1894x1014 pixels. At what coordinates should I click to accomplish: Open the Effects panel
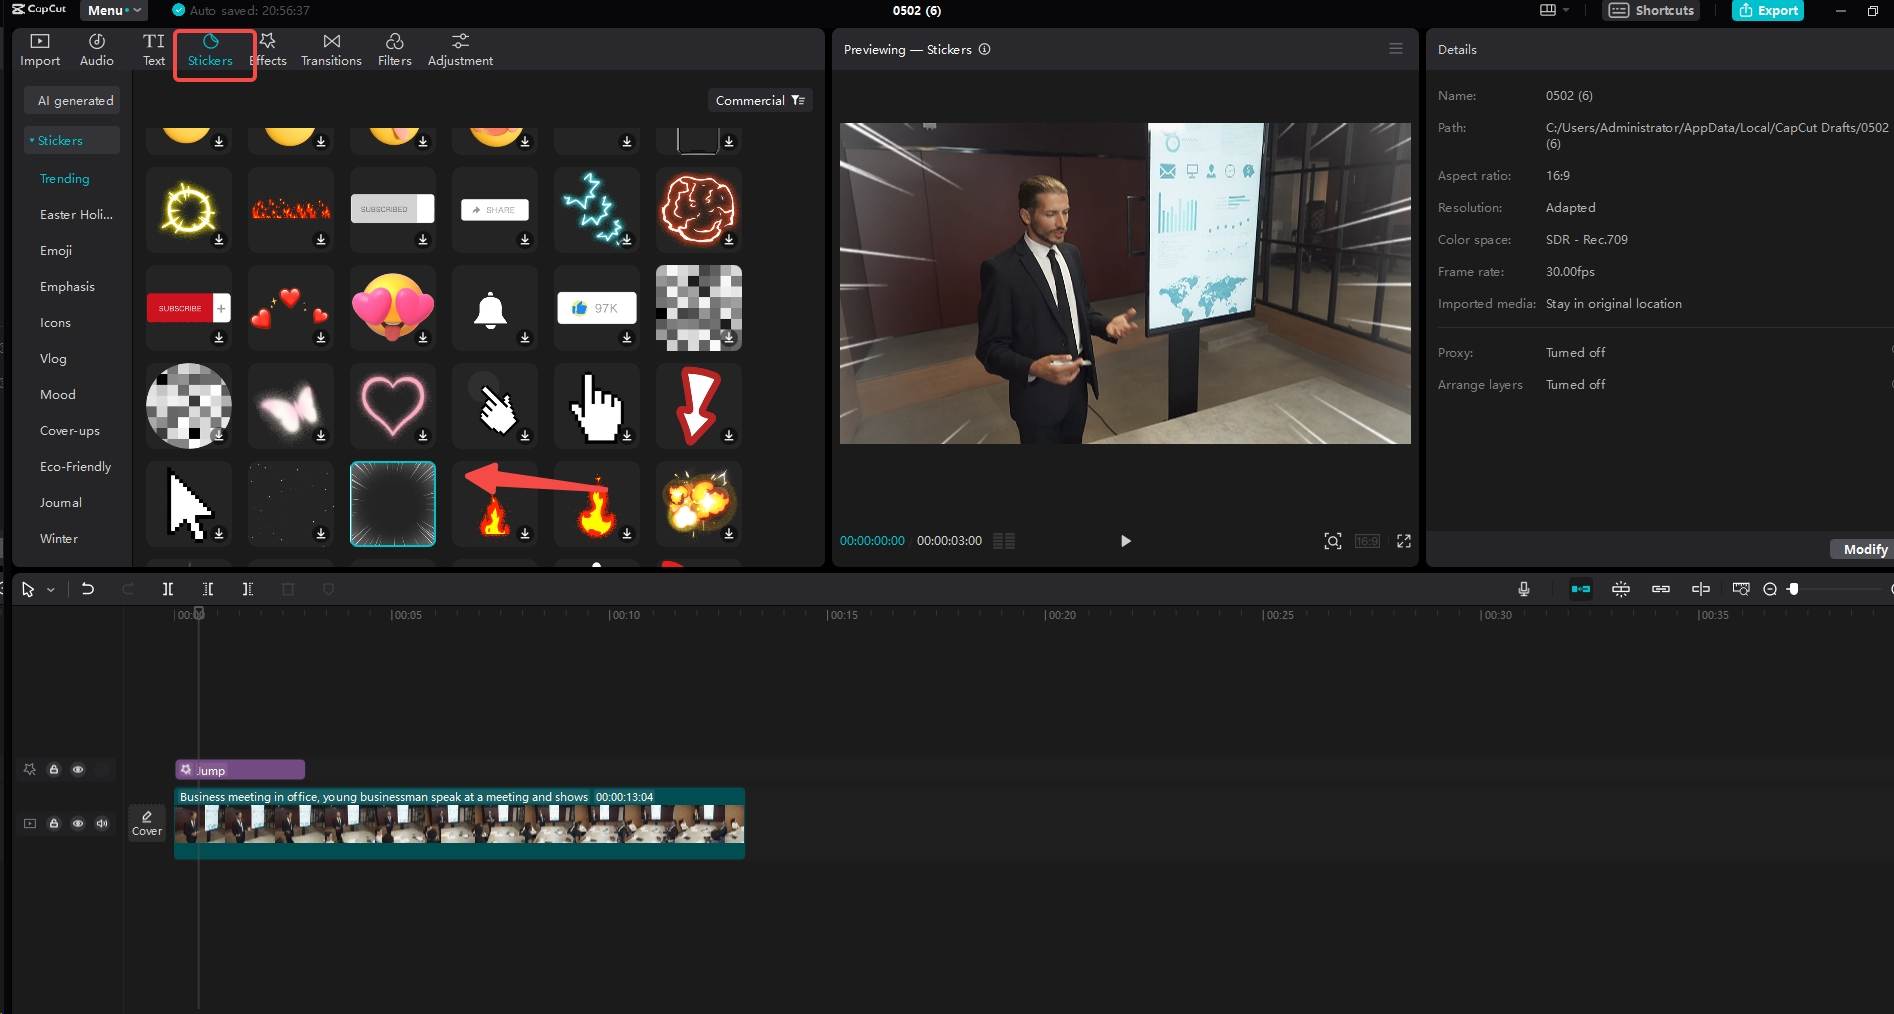[268, 49]
